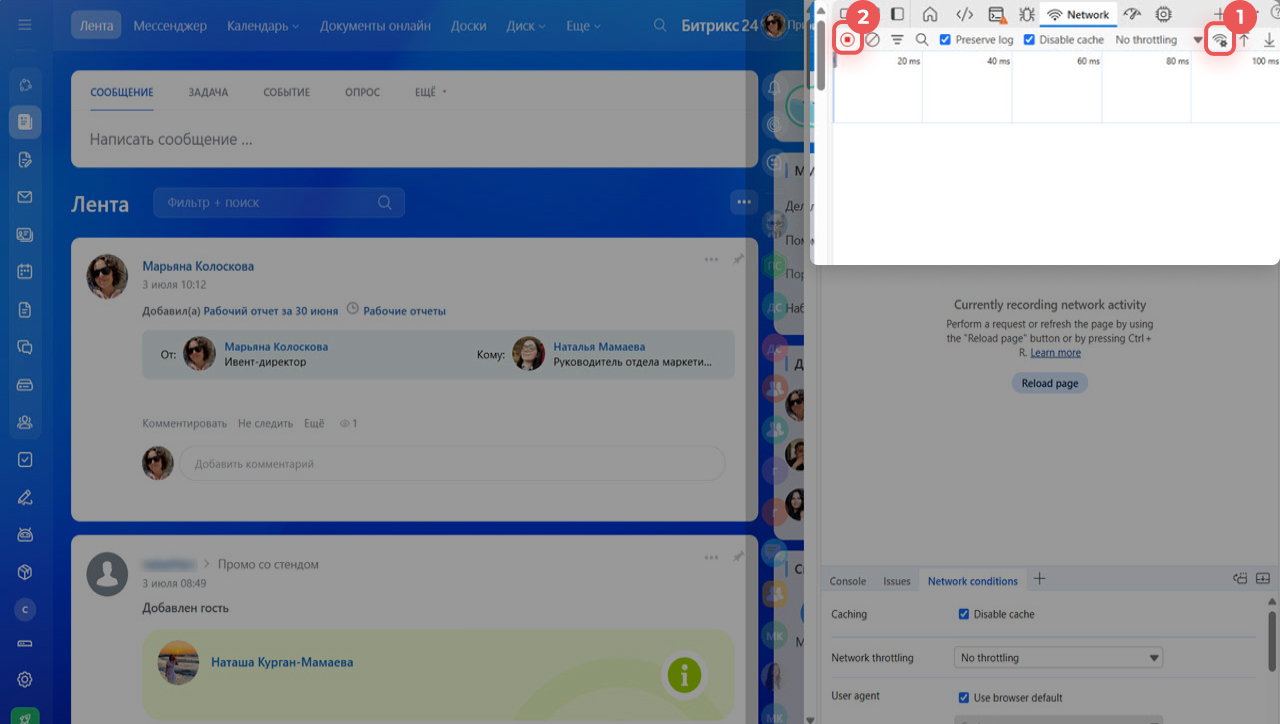Open the Performance gauge icon

pos(1132,14)
